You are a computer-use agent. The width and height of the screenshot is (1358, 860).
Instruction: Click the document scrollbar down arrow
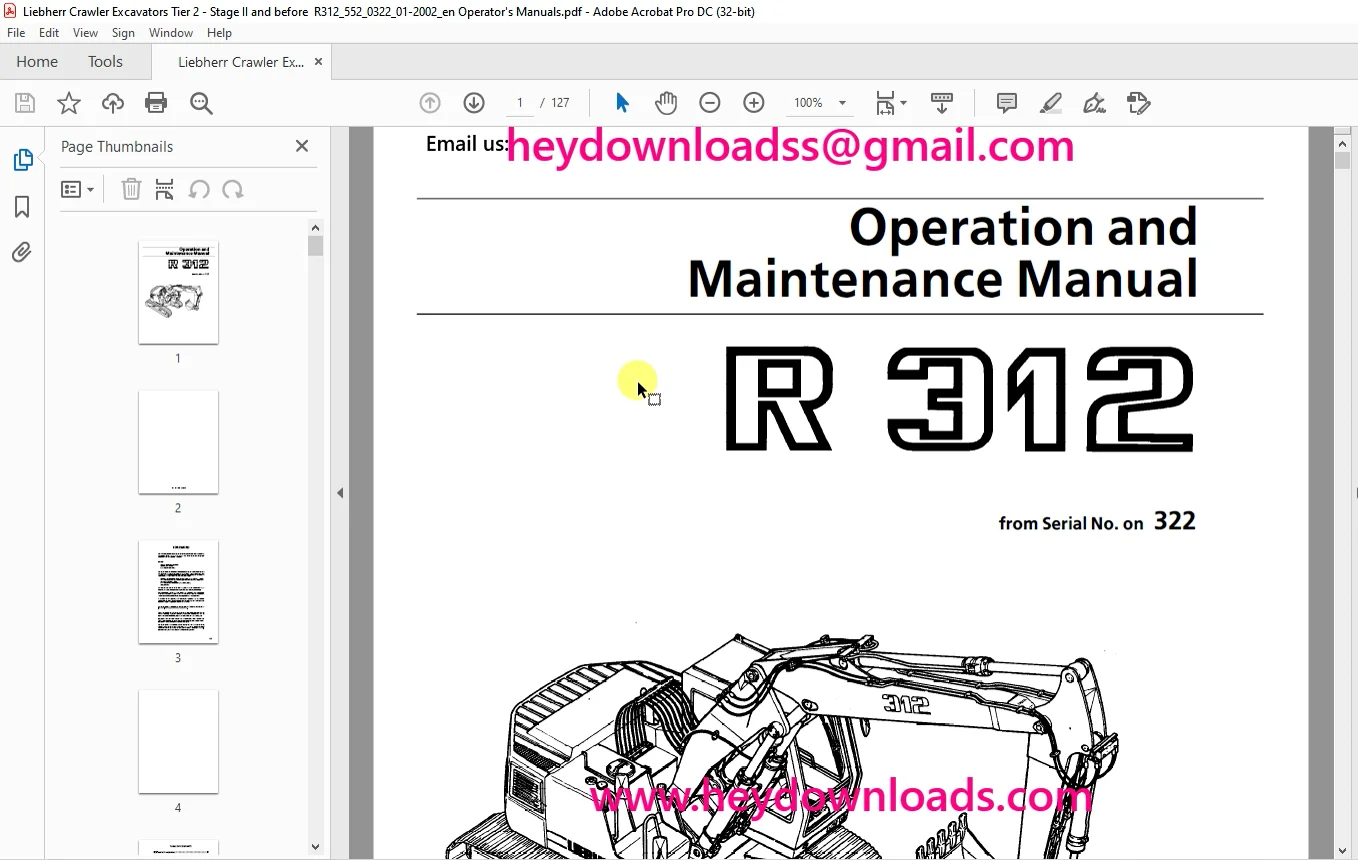point(1342,851)
